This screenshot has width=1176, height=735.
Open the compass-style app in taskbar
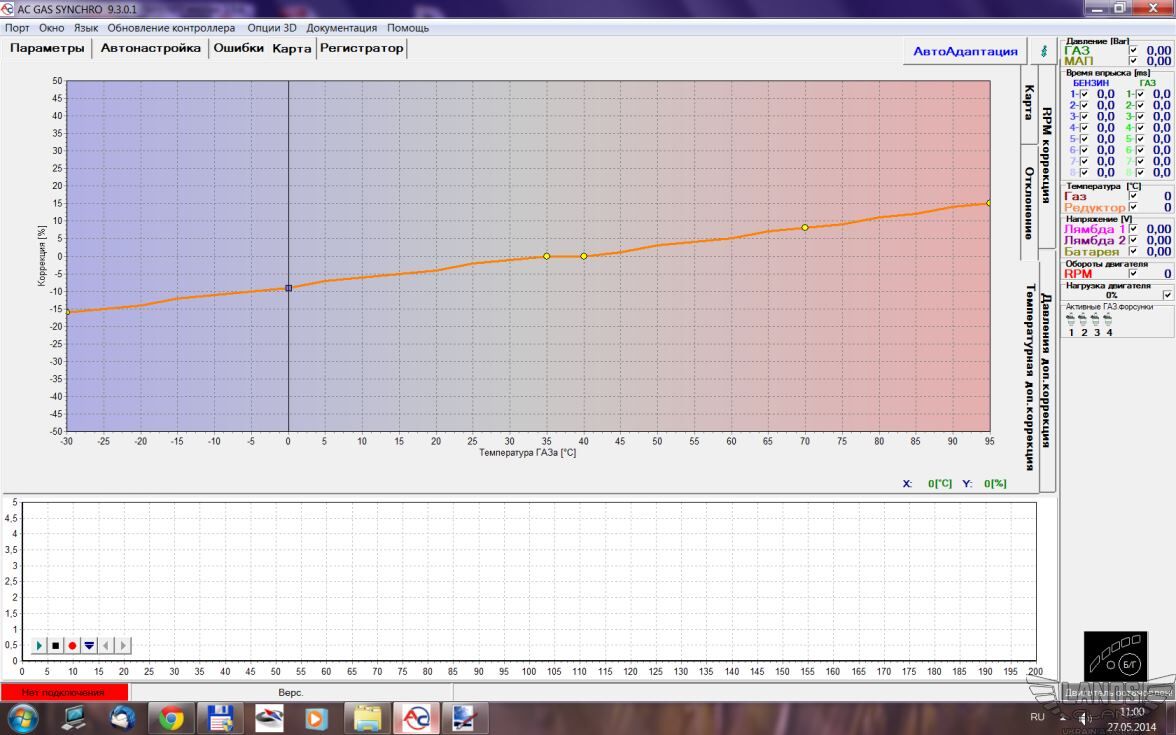[268, 718]
